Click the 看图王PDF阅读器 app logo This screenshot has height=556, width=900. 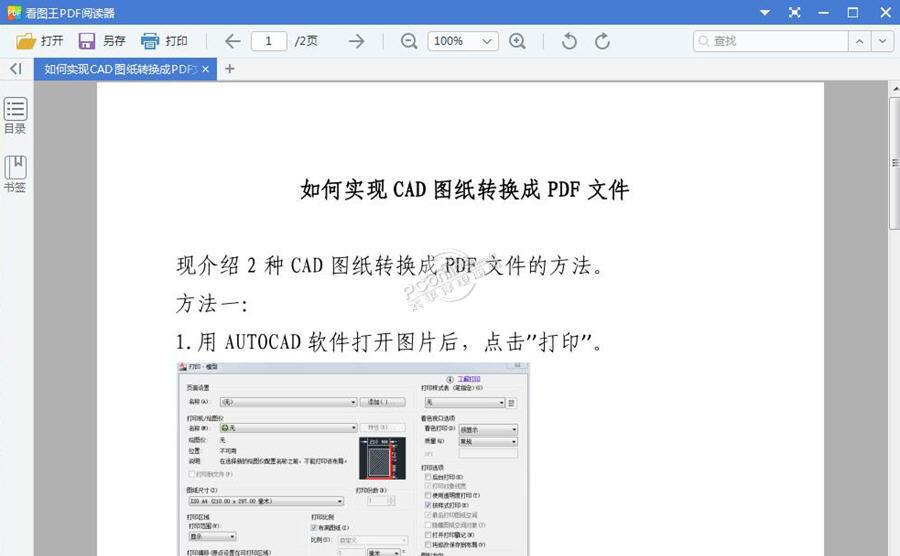pyautogui.click(x=14, y=12)
